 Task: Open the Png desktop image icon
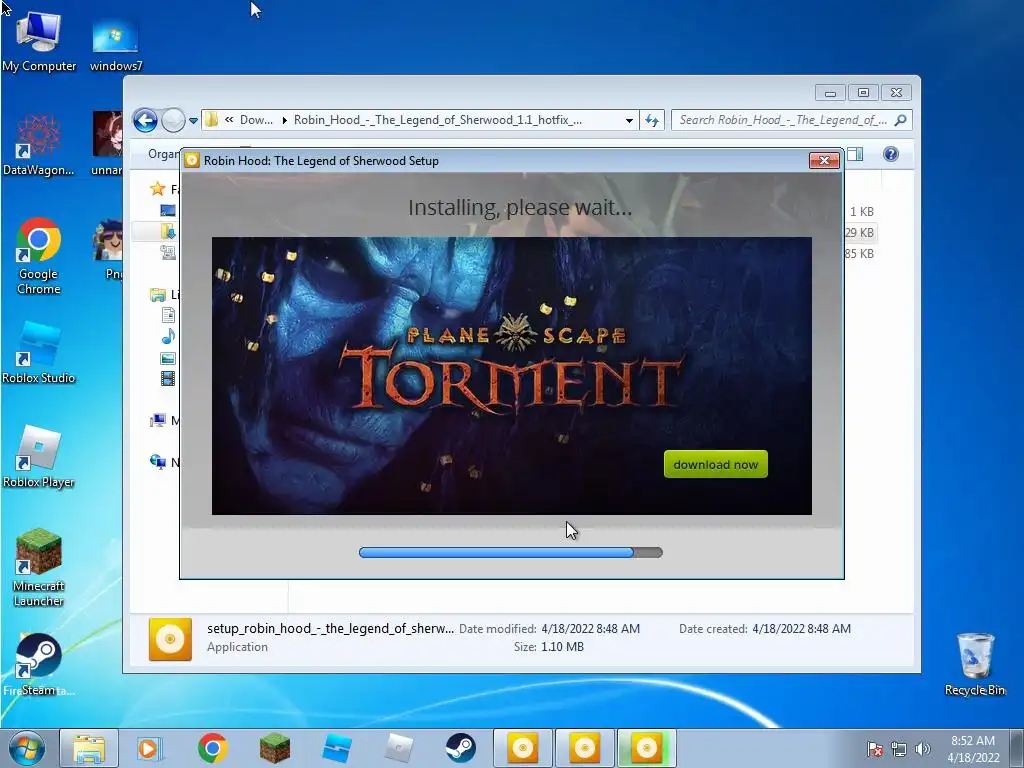click(x=108, y=249)
